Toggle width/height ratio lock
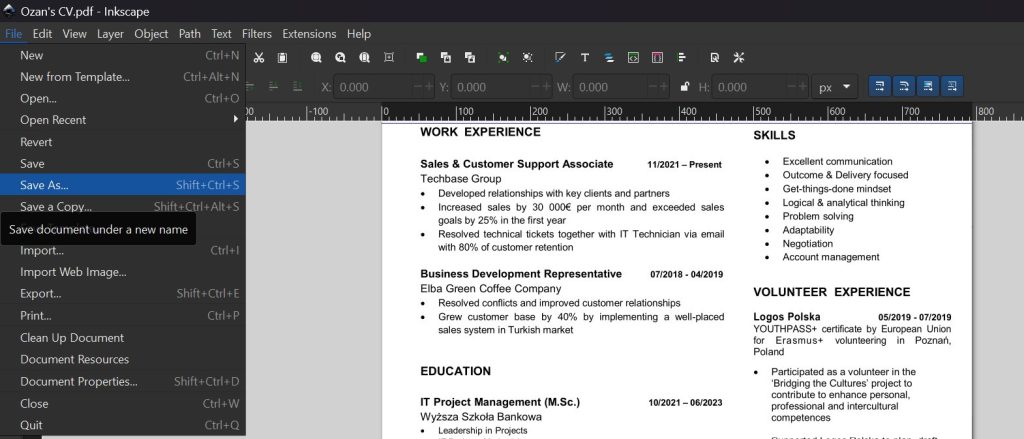The image size is (1024, 439). point(684,86)
